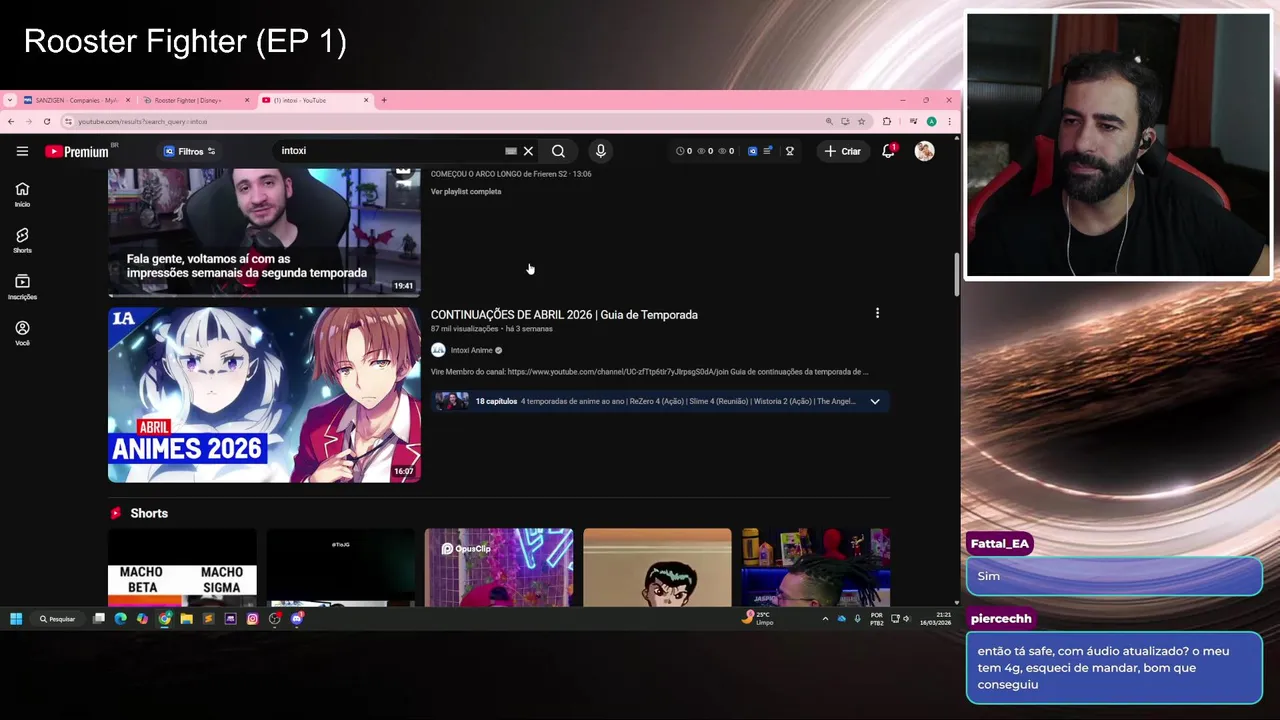Open a new browser tab

click(383, 100)
